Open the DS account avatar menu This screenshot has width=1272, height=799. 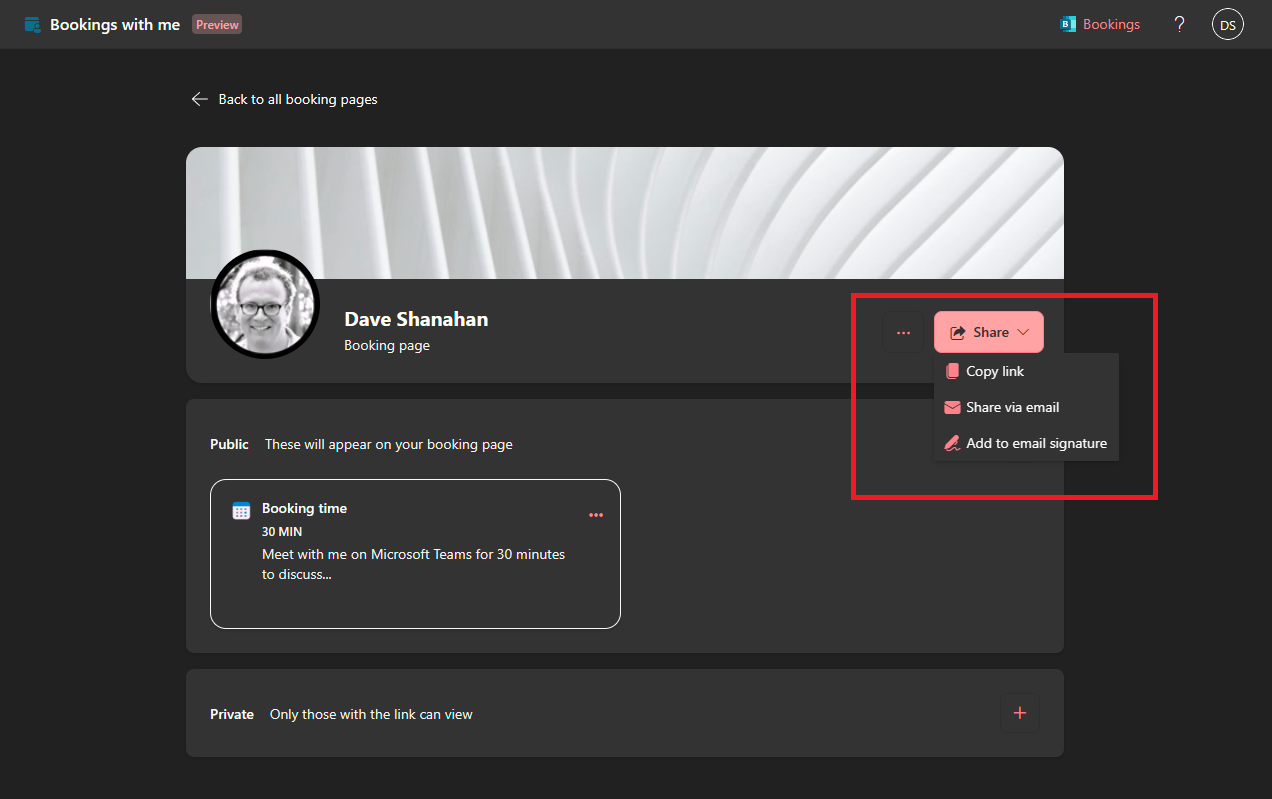(1227, 24)
